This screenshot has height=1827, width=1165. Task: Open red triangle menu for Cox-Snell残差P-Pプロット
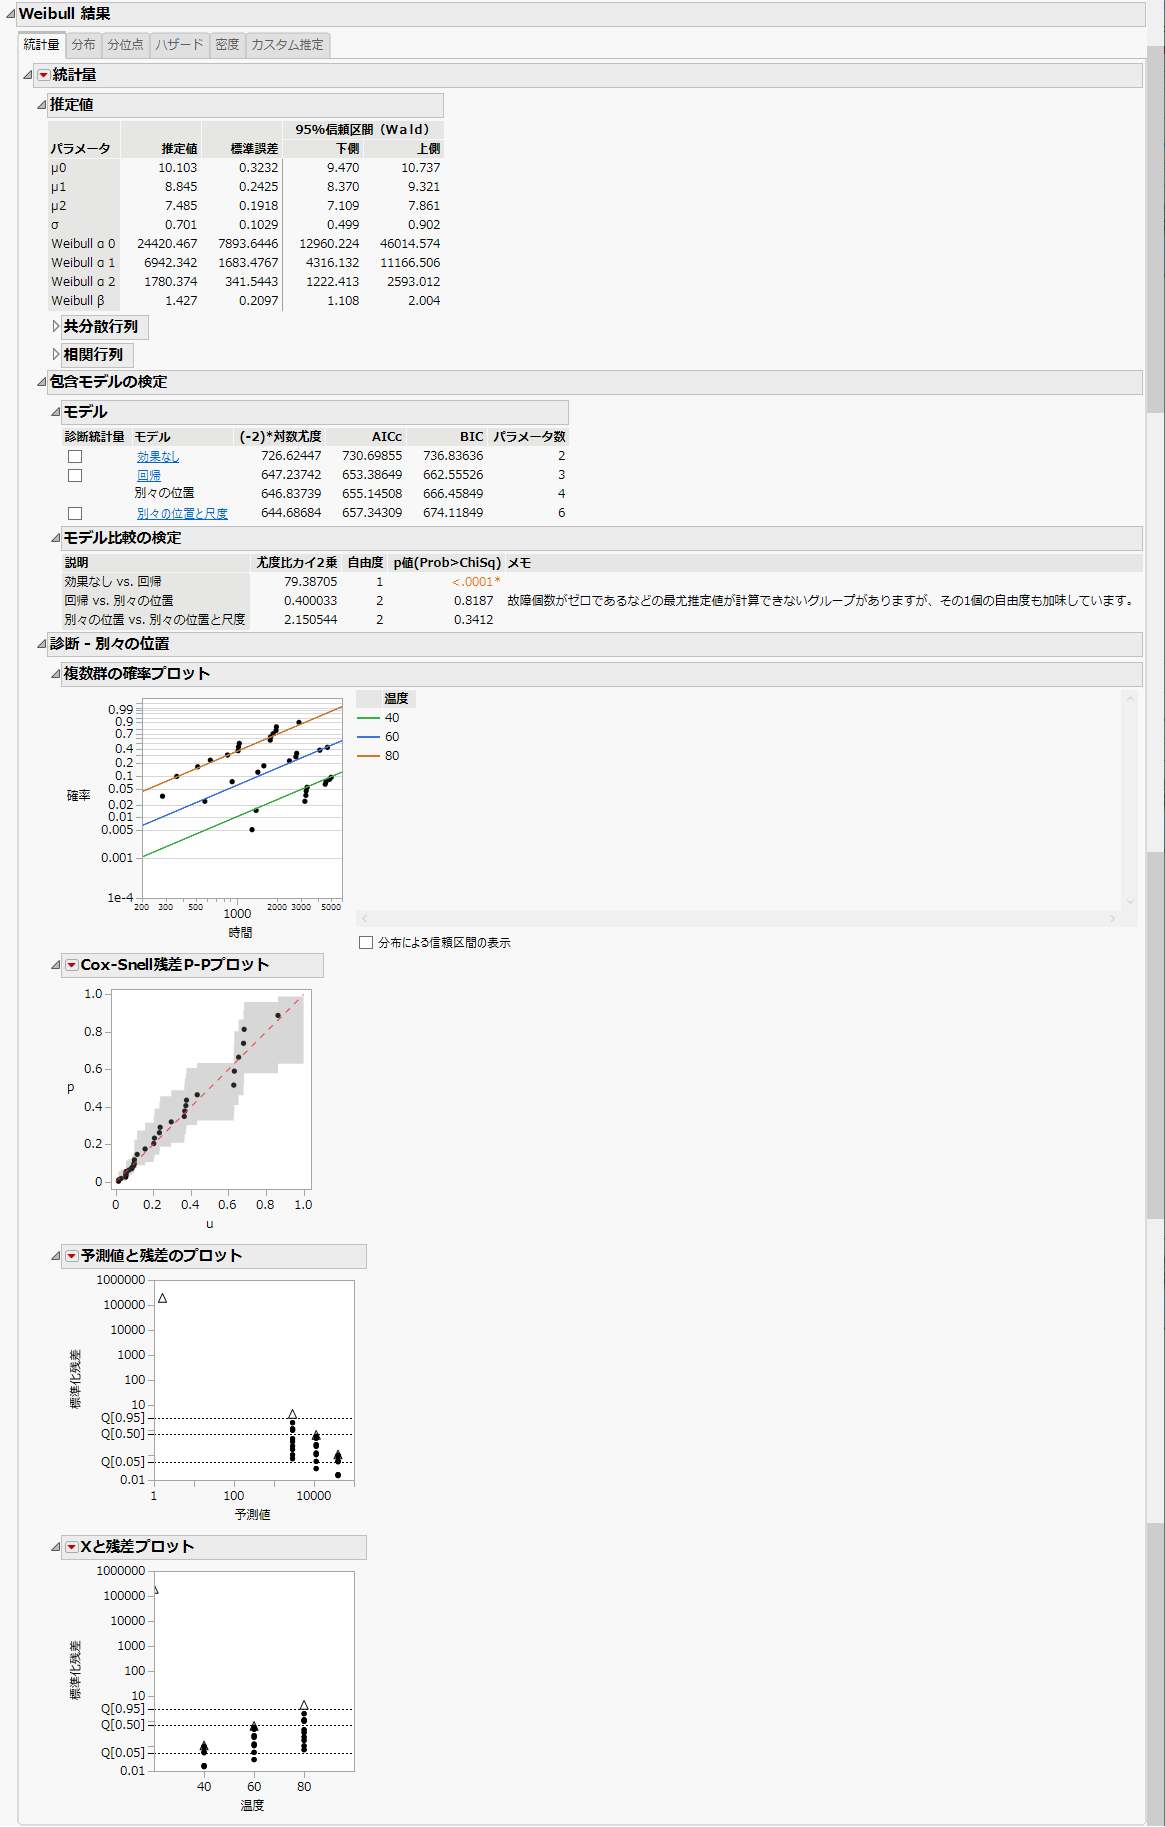71,965
